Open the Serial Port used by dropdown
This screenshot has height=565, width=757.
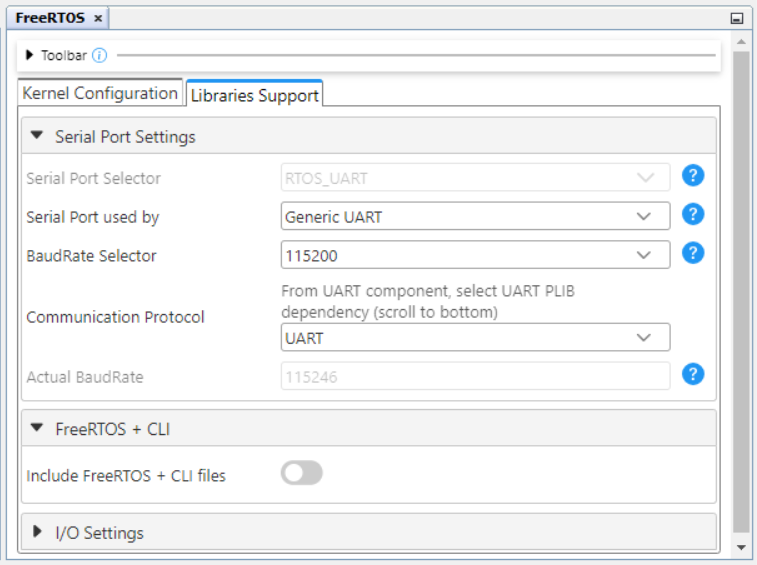pyautogui.click(x=476, y=216)
